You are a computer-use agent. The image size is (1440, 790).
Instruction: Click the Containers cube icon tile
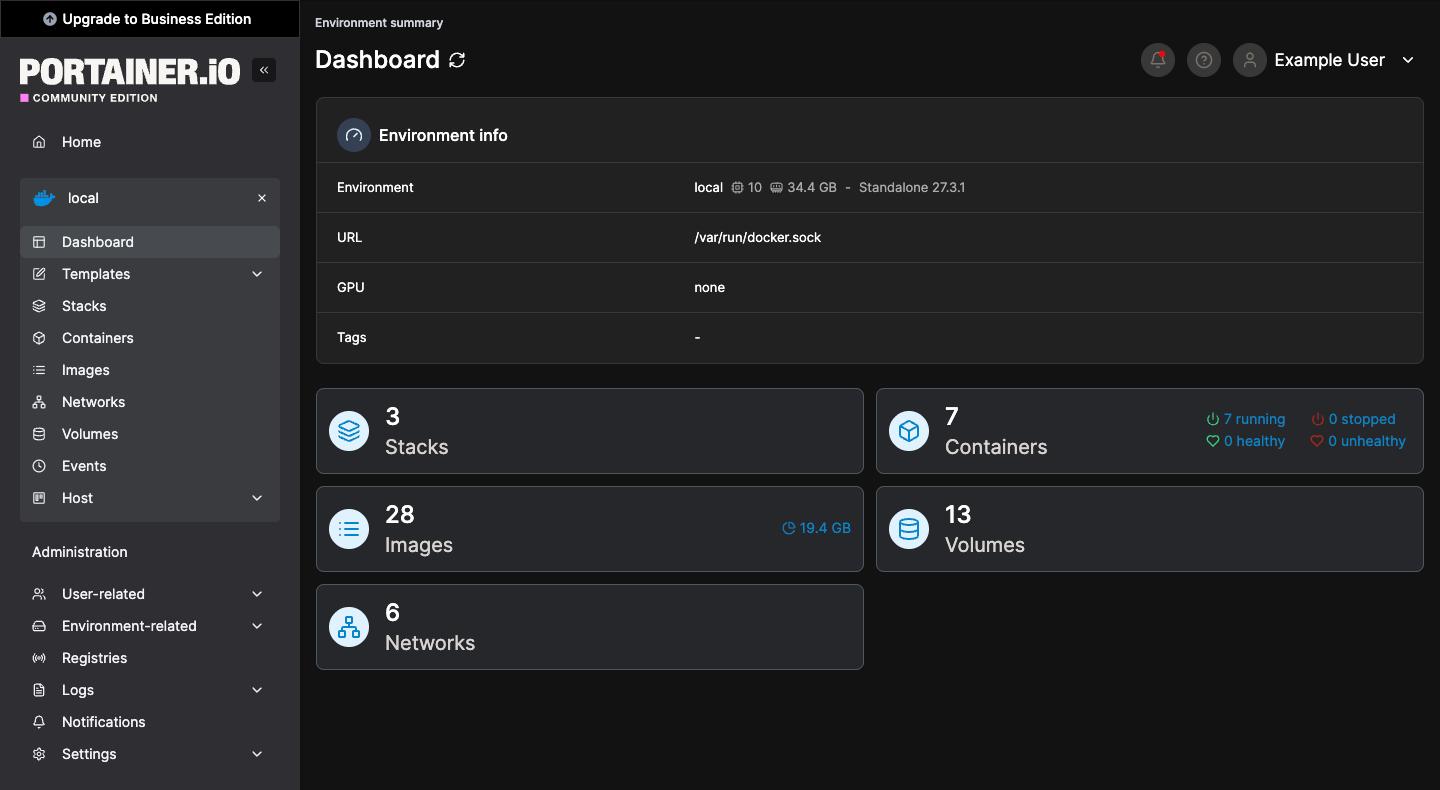point(909,431)
